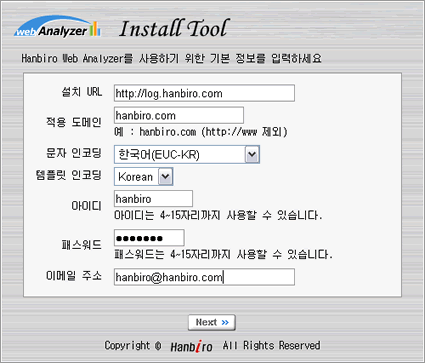Click the 템플릿 인코딩 label
The height and width of the screenshot is (363, 425).
[68, 175]
